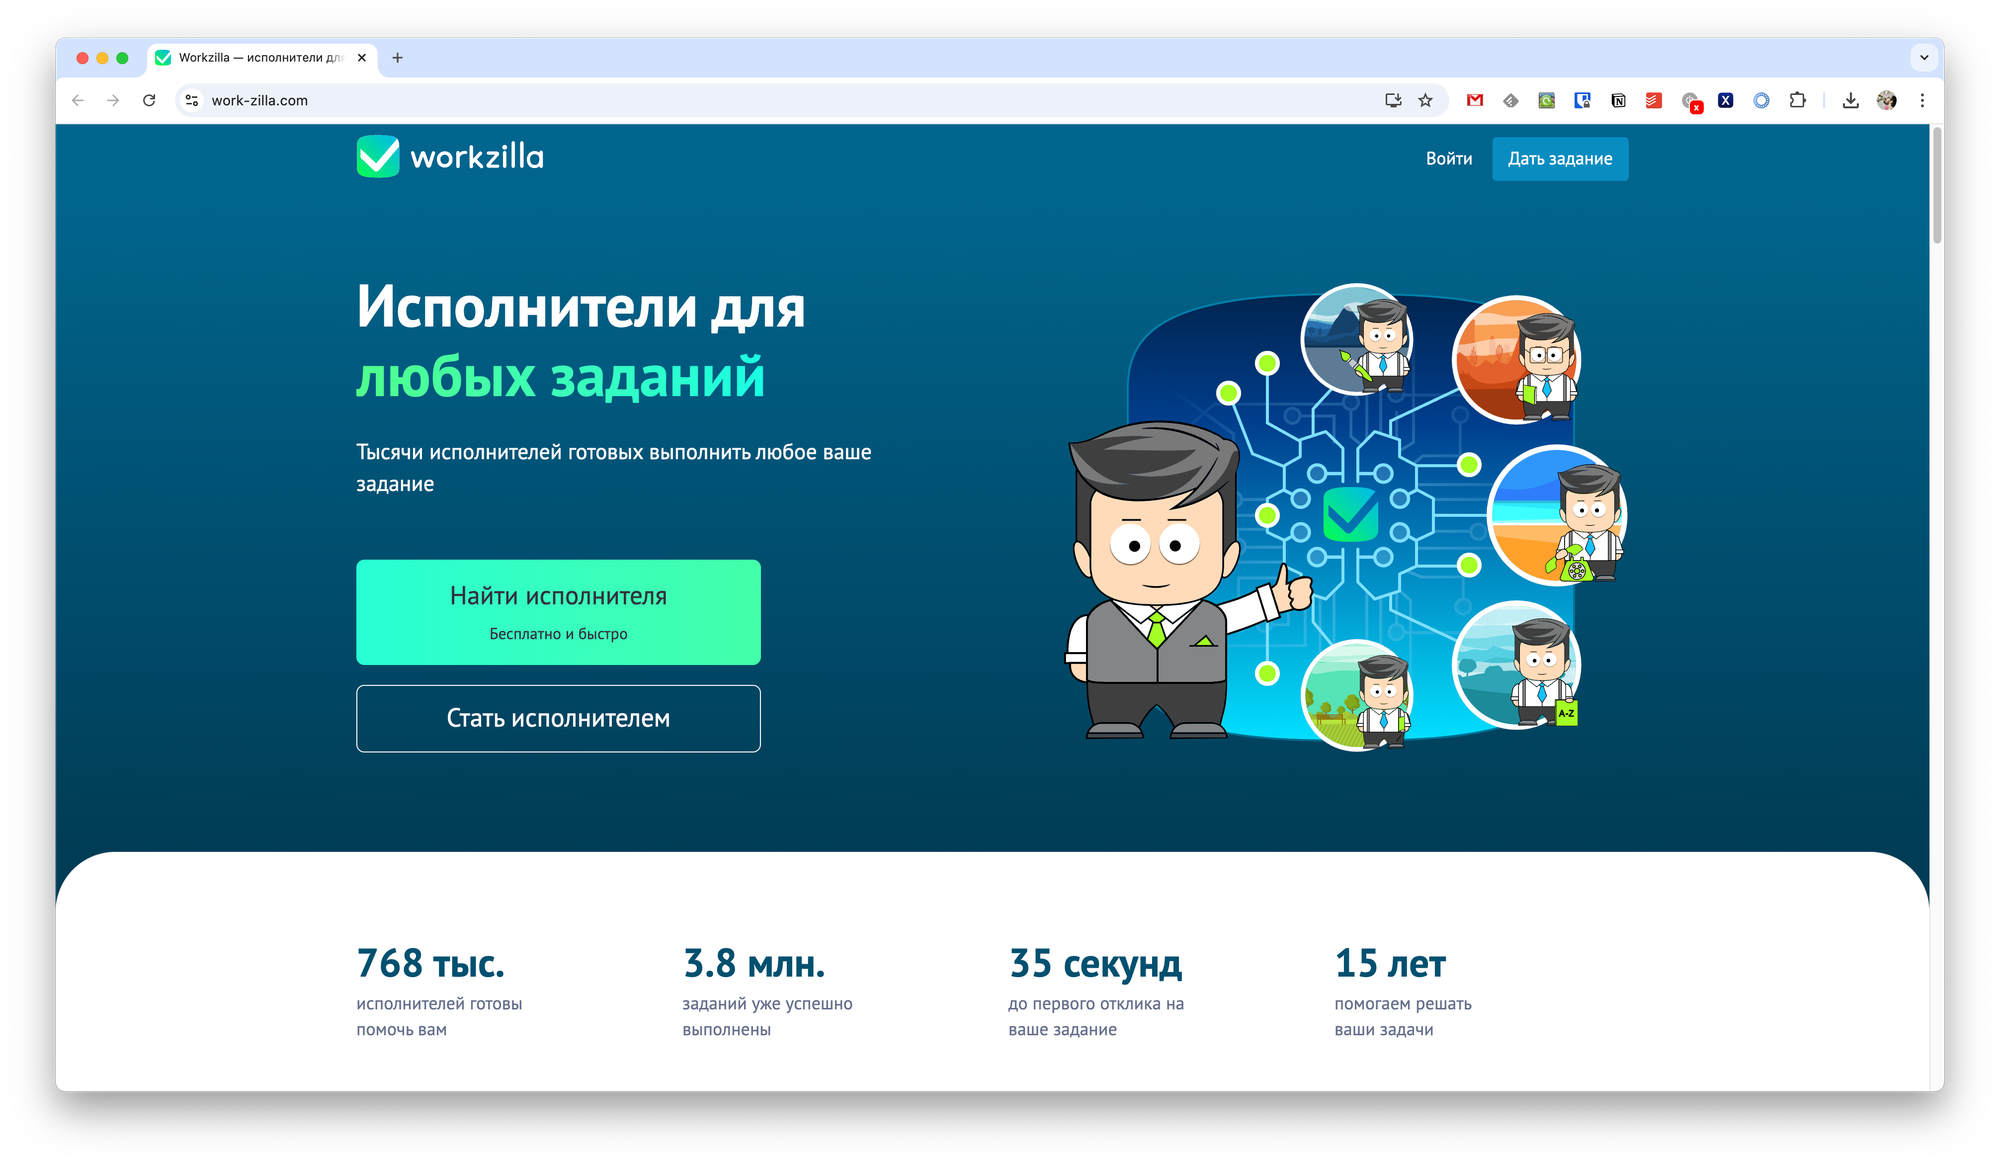
Task: Reload the page
Action: [x=149, y=100]
